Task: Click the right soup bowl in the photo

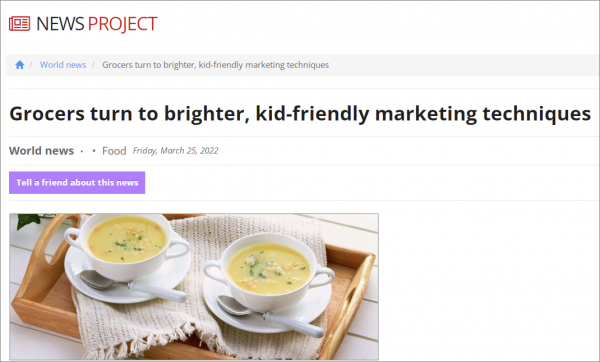Action: [x=269, y=270]
